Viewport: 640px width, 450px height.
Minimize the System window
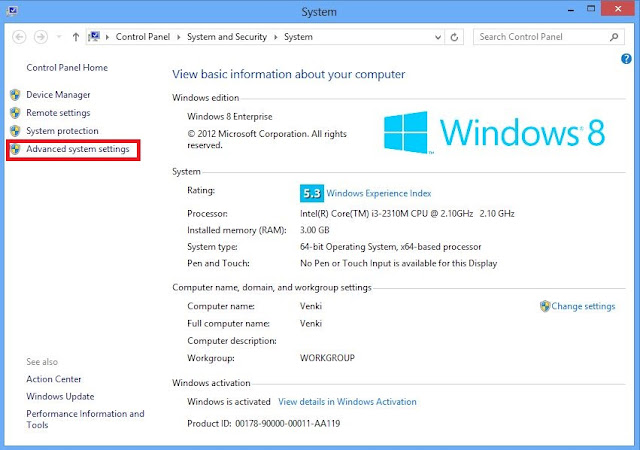click(x=571, y=9)
